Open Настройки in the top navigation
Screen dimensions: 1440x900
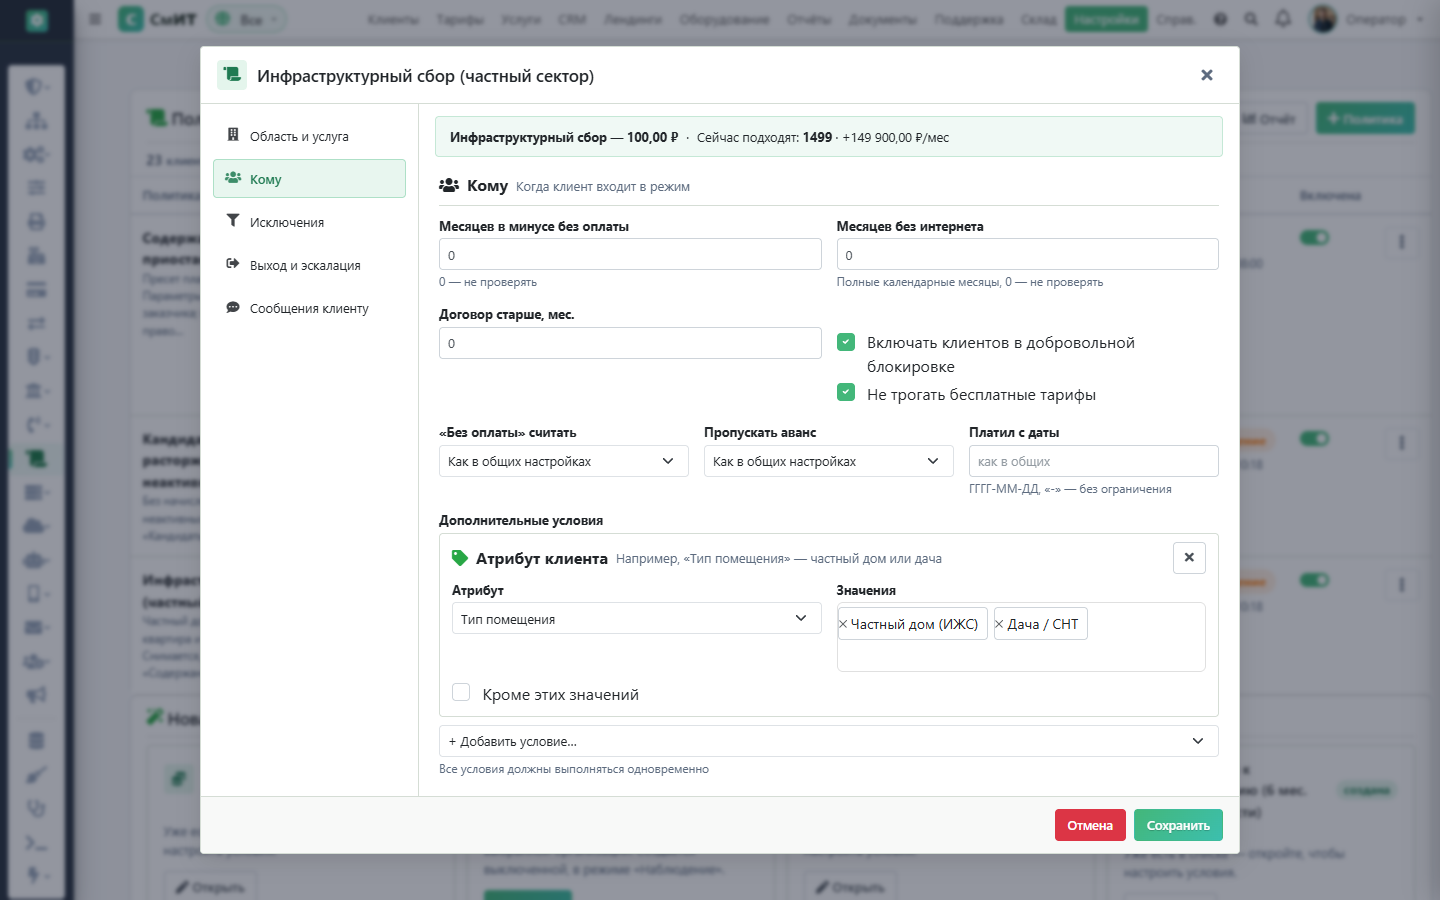pos(1106,19)
